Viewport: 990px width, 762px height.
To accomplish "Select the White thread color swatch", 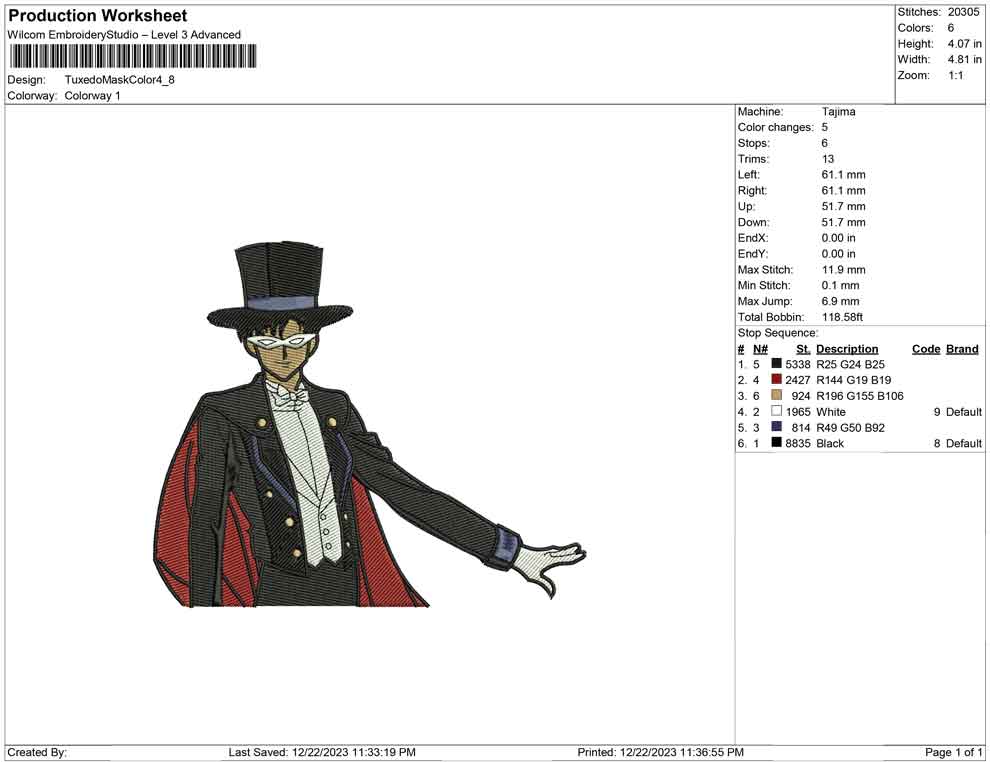I will coord(777,411).
